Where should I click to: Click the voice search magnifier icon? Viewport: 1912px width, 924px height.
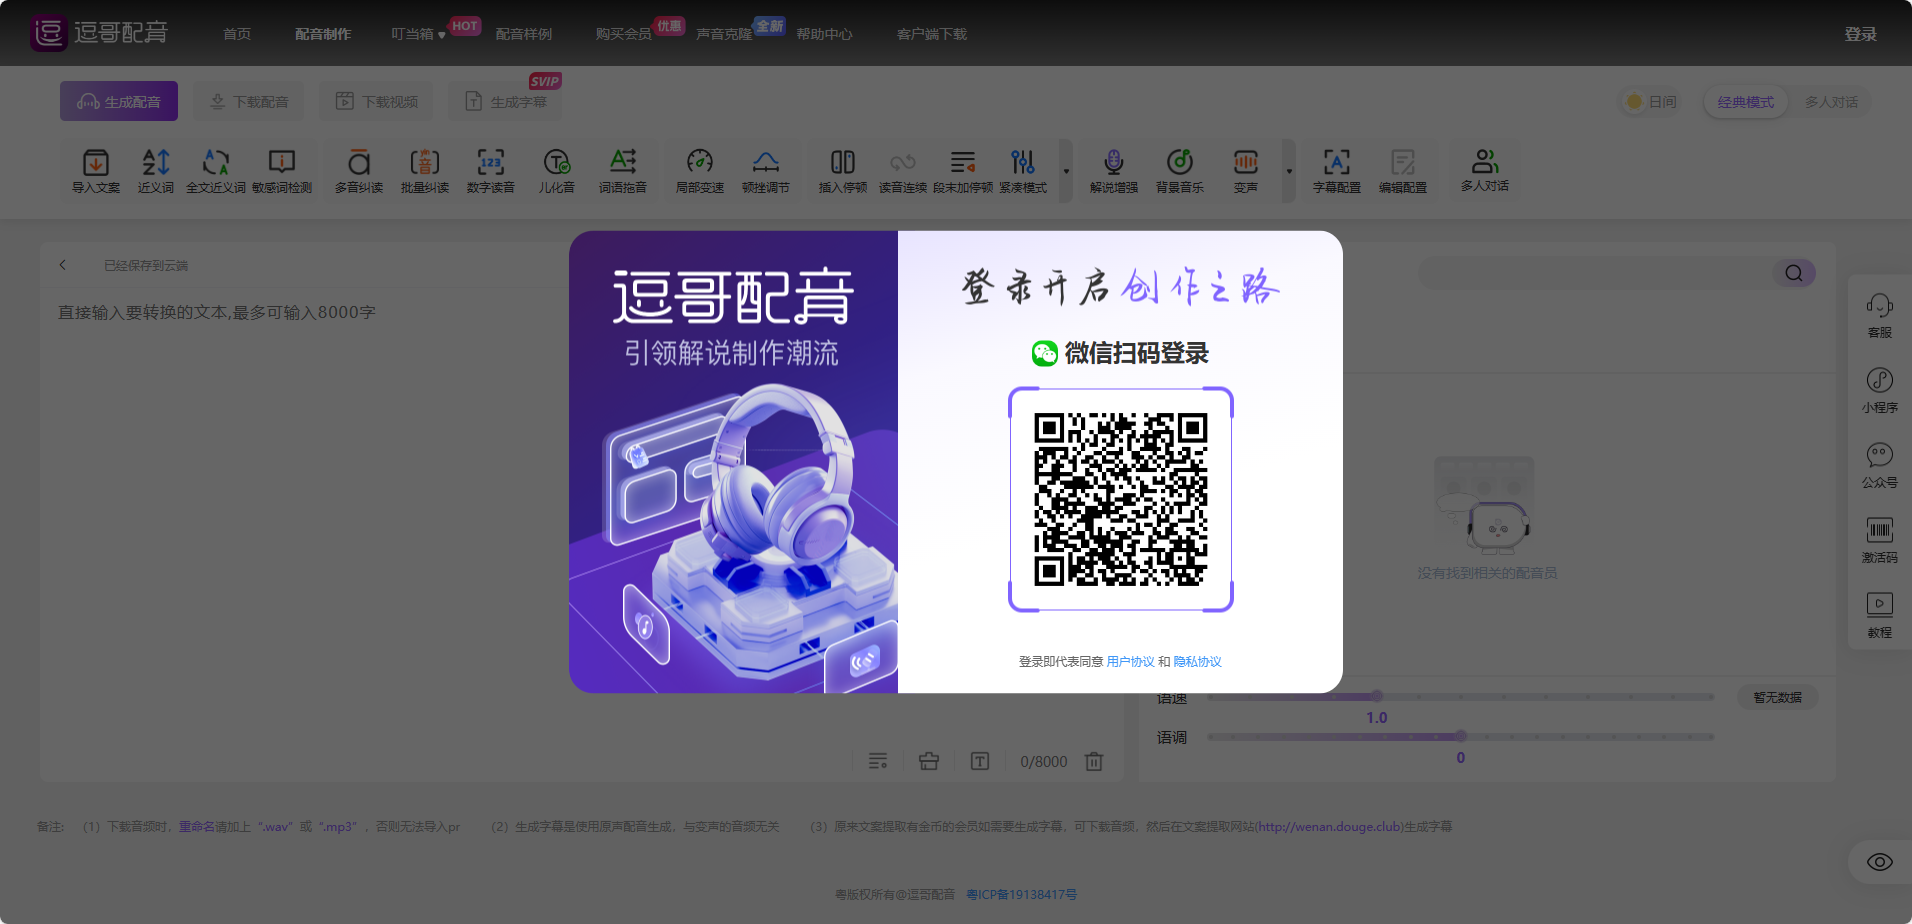coord(1794,273)
